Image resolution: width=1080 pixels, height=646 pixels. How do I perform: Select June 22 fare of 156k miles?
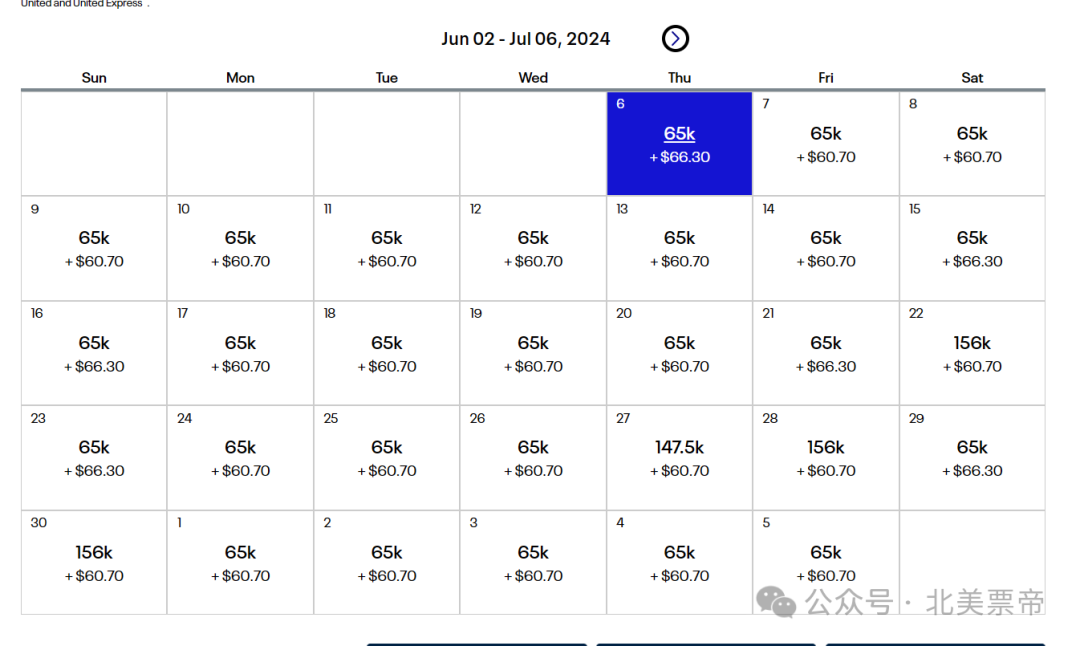point(972,353)
